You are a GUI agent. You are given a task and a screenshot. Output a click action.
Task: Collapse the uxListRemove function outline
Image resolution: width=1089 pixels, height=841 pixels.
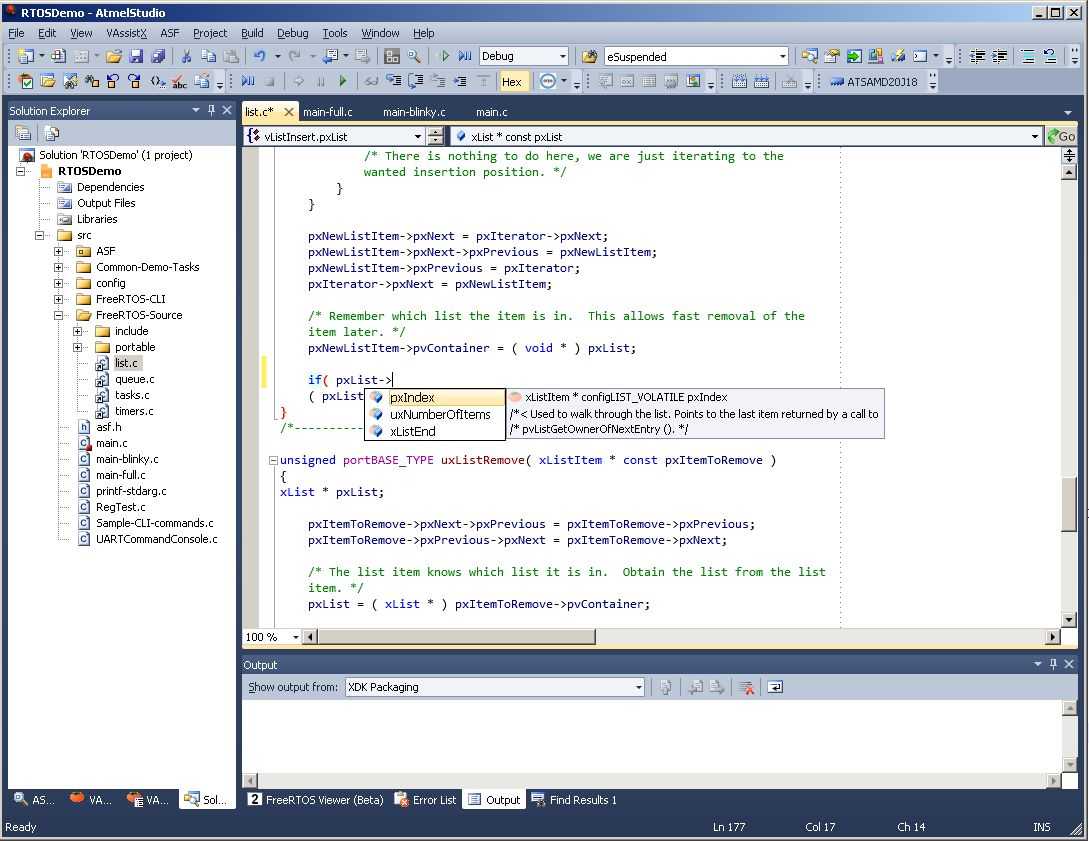tap(273, 460)
